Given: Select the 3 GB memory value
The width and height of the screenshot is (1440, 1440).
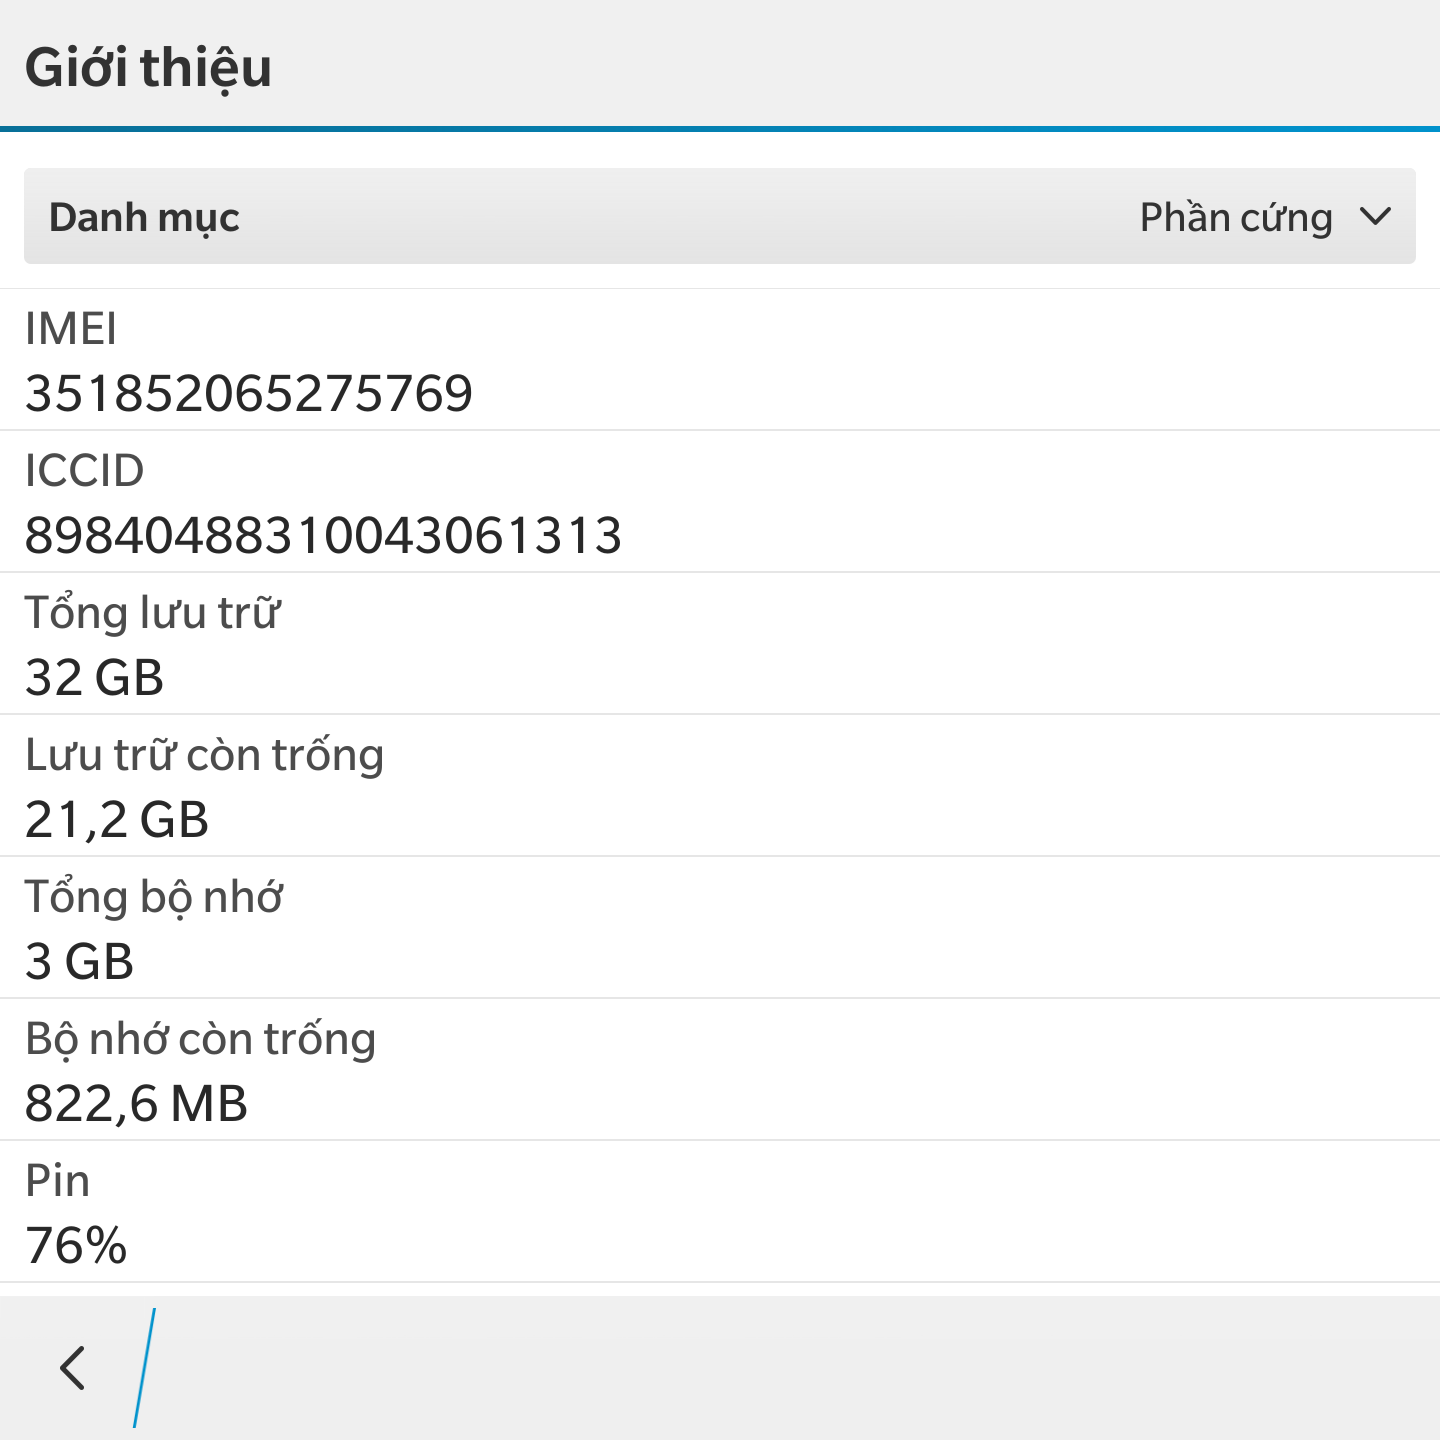Looking at the screenshot, I should (x=80, y=962).
